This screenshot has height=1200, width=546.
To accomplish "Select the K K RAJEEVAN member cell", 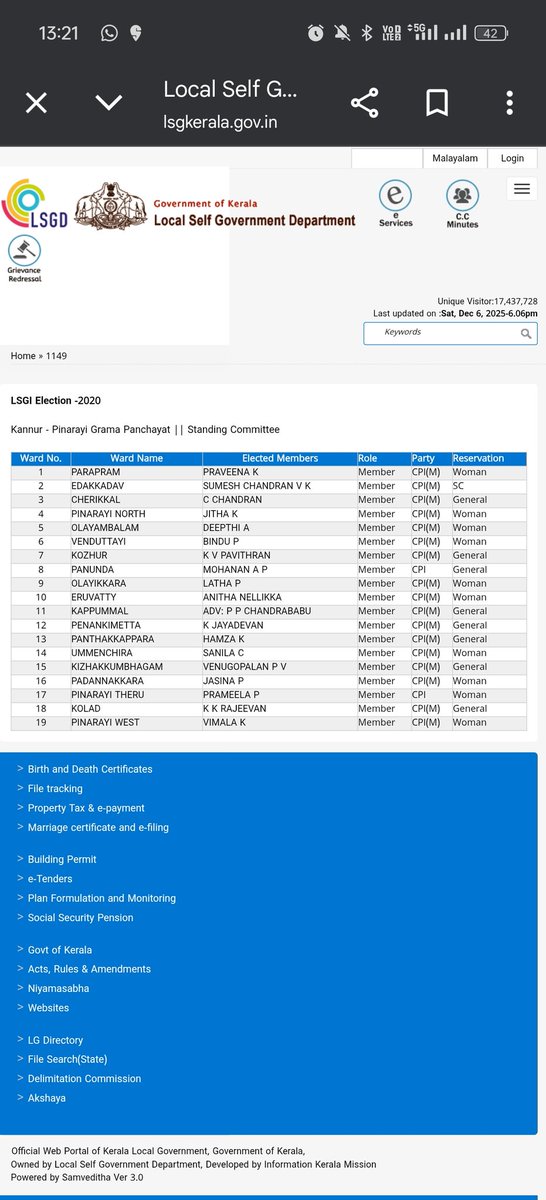I will pos(280,708).
